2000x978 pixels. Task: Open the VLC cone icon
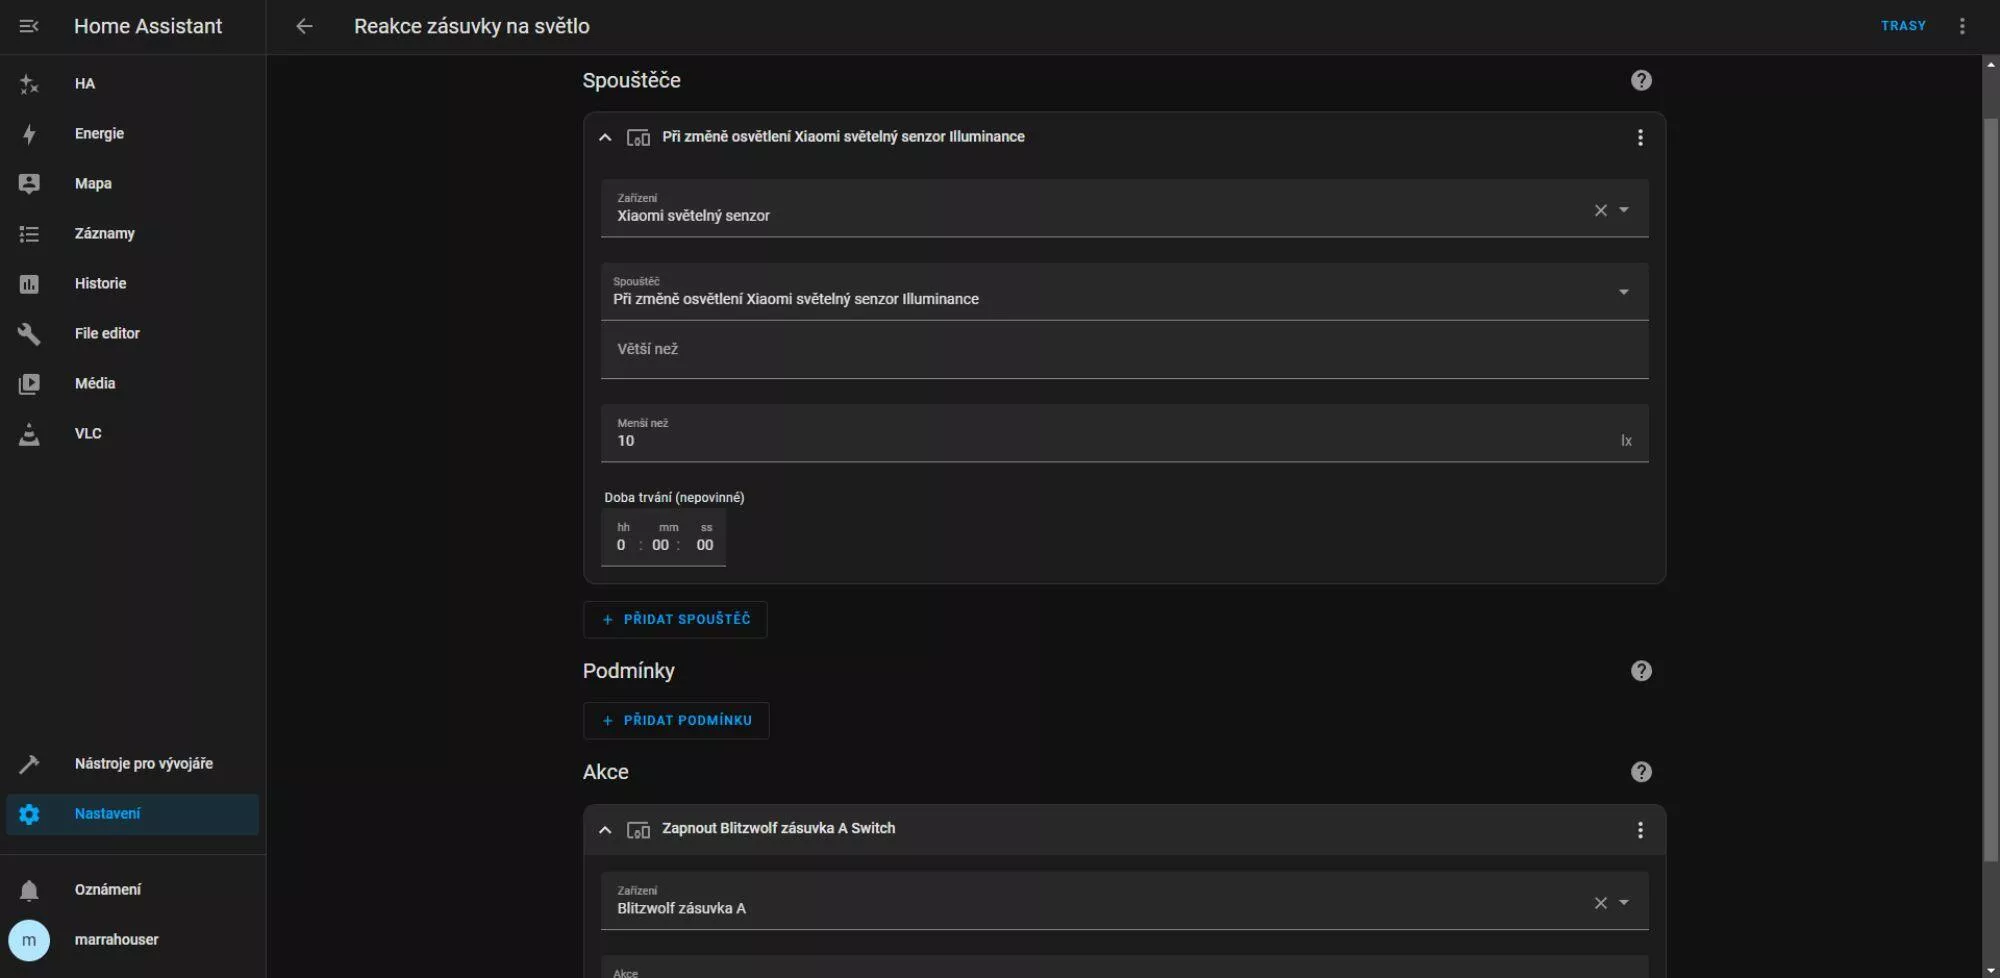(x=29, y=434)
